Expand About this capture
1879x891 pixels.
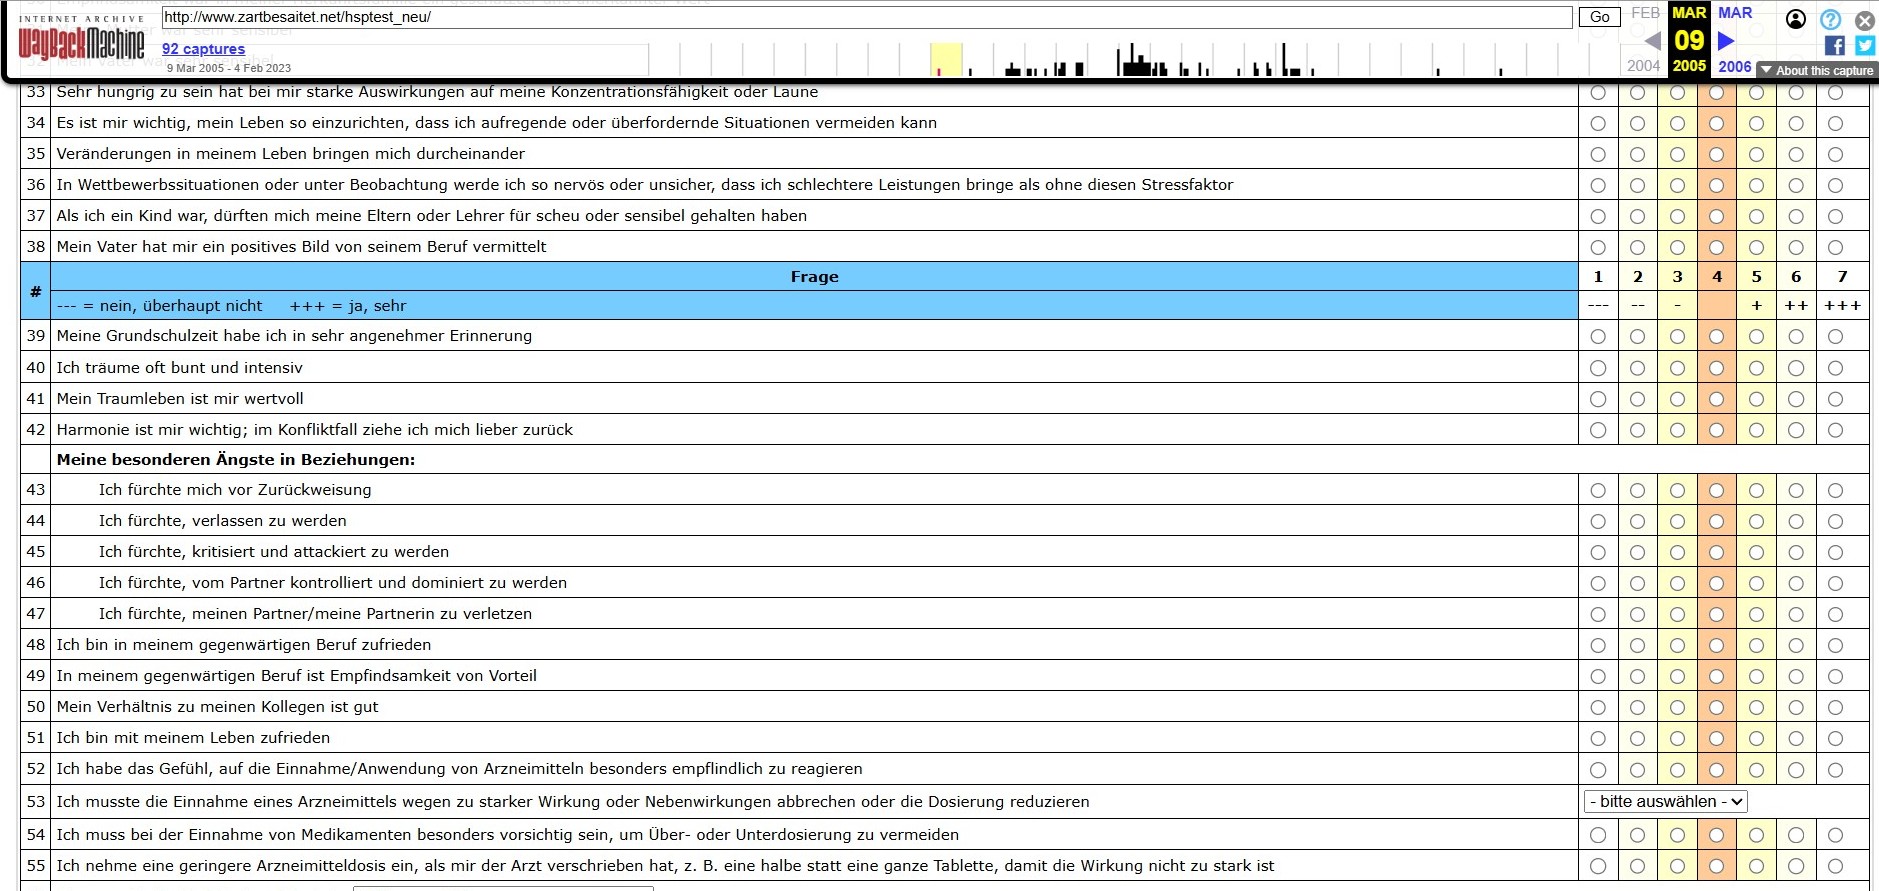coord(1817,70)
